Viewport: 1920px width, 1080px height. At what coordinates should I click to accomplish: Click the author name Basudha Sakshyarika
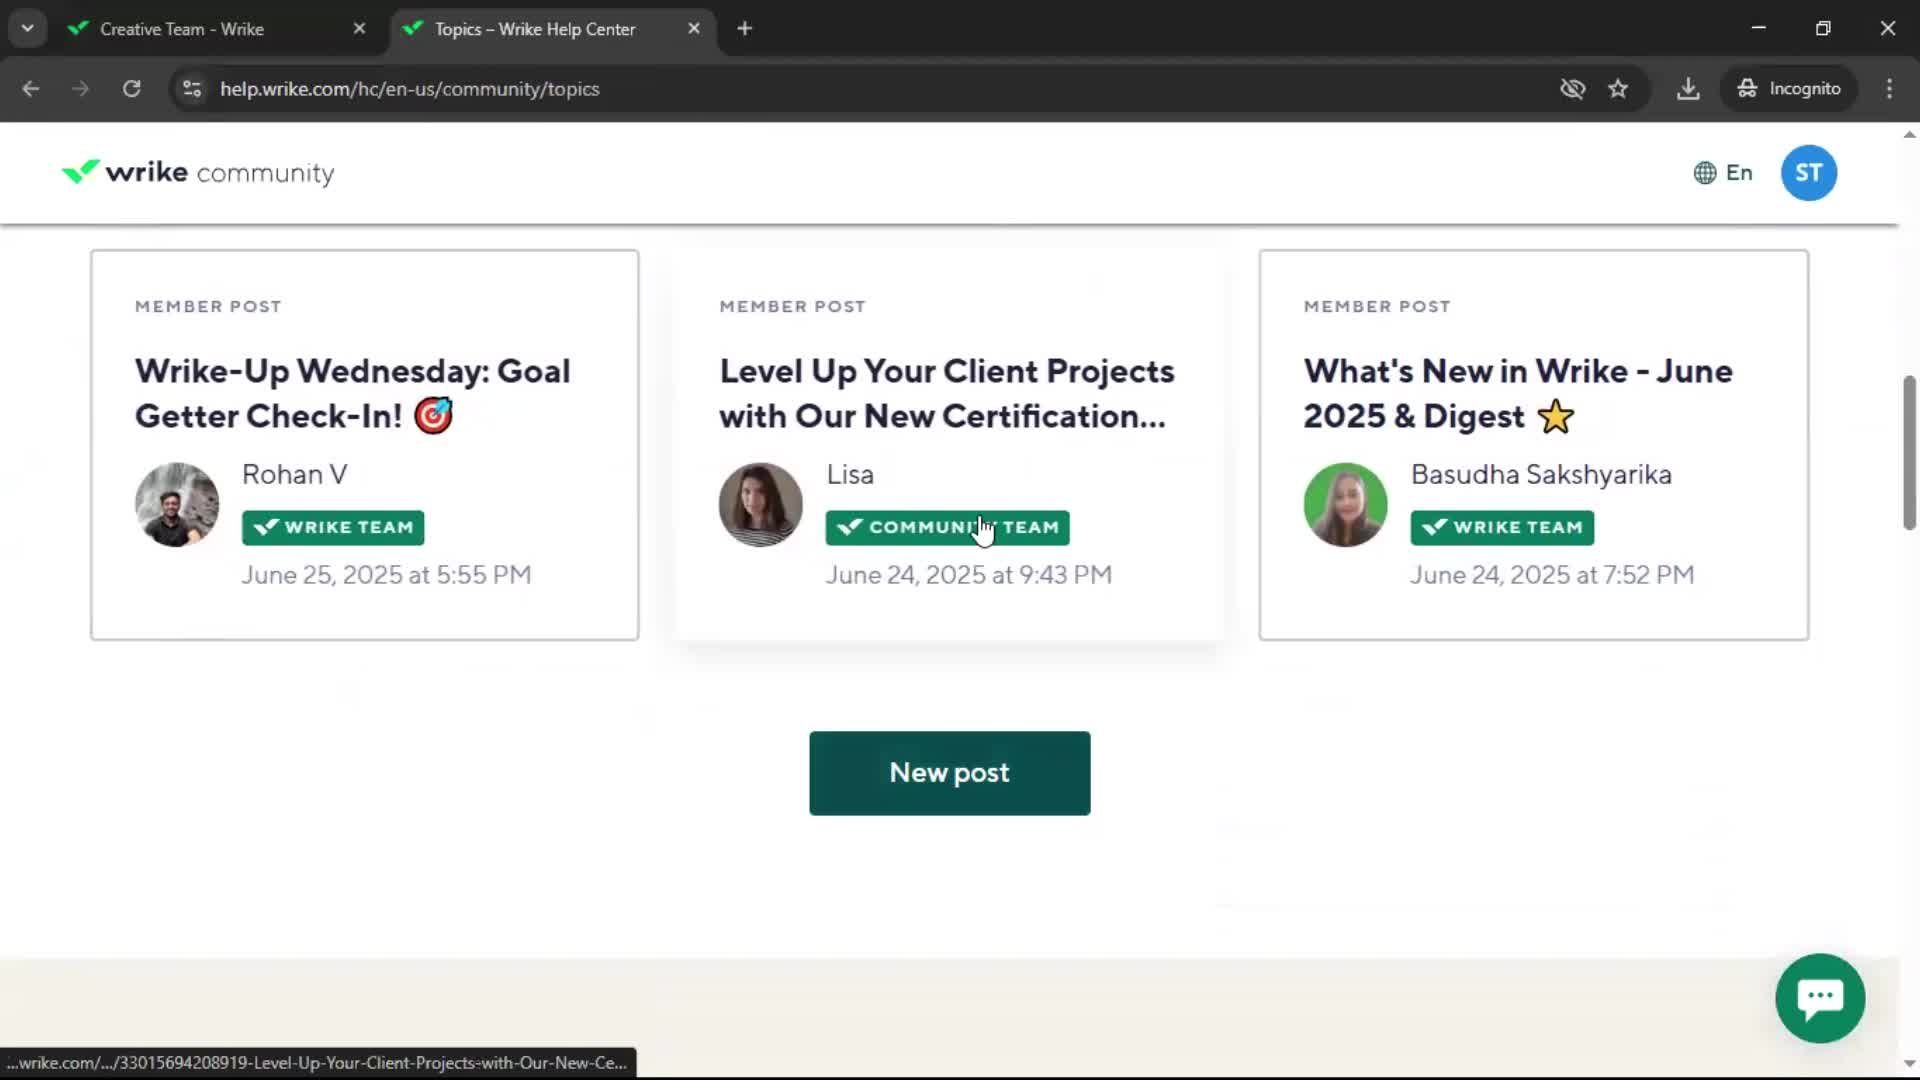1541,474
